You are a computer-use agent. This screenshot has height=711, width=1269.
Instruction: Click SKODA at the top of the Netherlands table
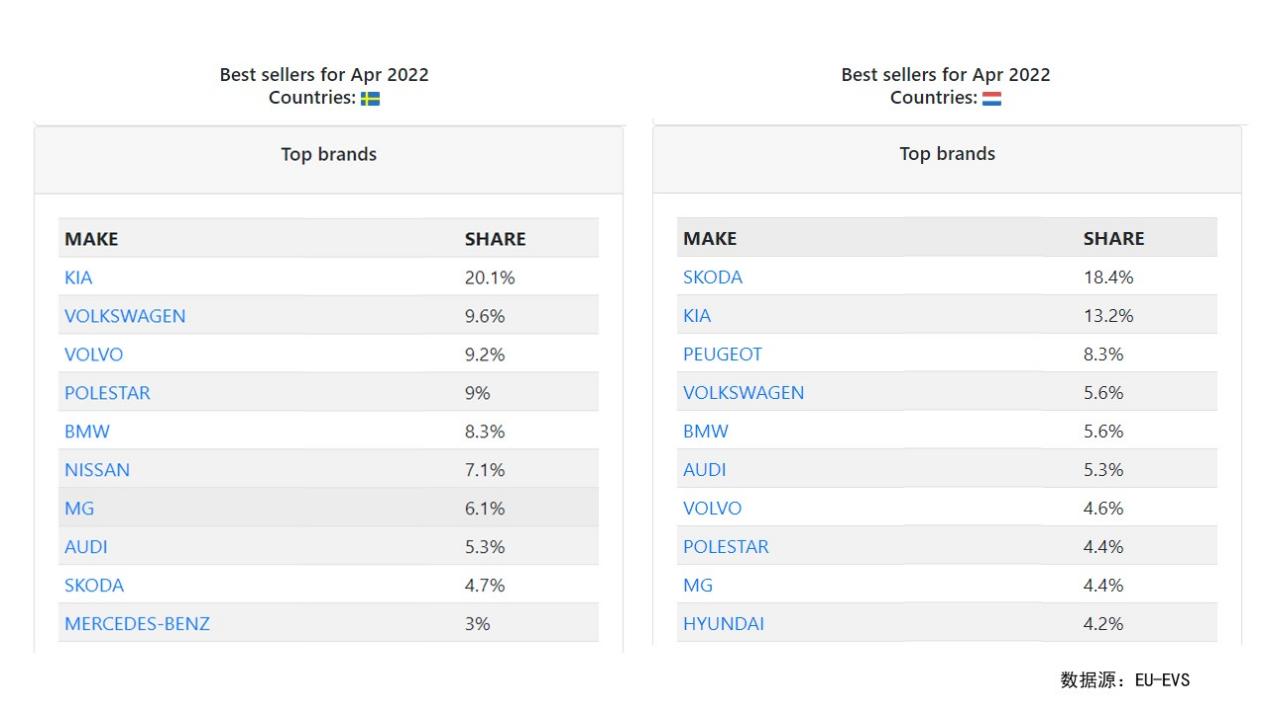(x=713, y=277)
